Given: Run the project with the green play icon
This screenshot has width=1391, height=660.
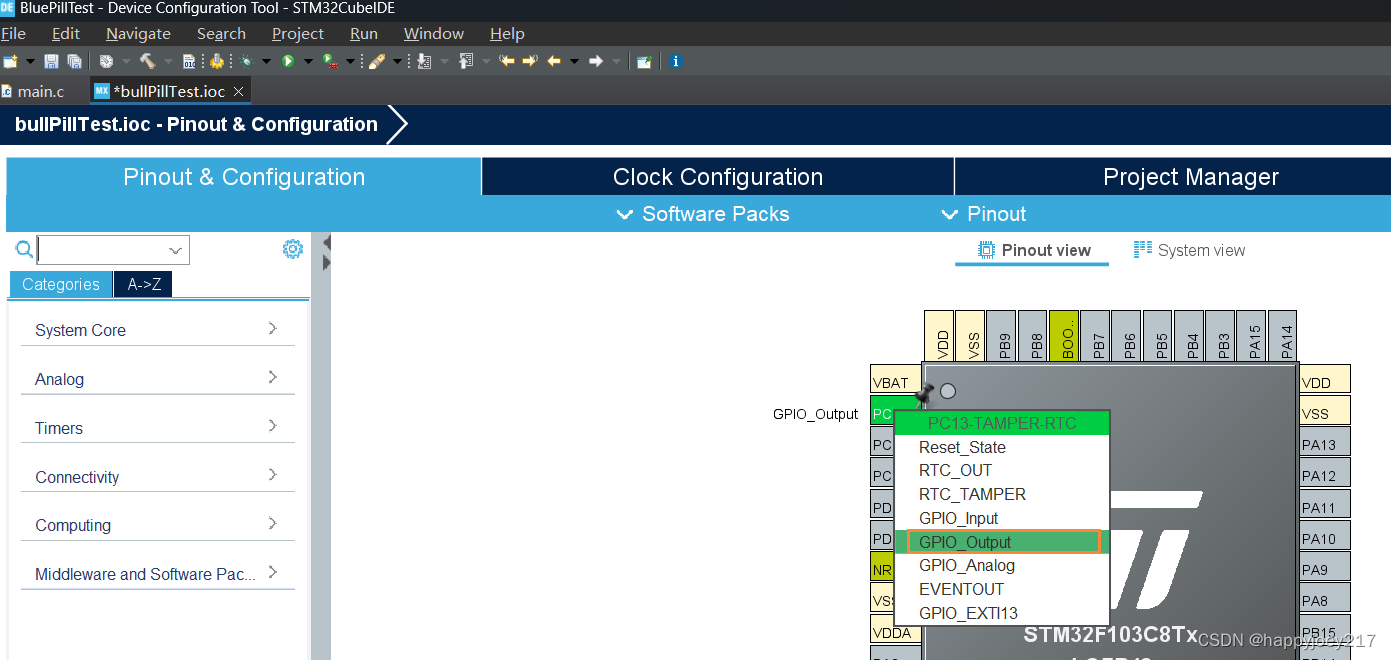Looking at the screenshot, I should pos(288,61).
